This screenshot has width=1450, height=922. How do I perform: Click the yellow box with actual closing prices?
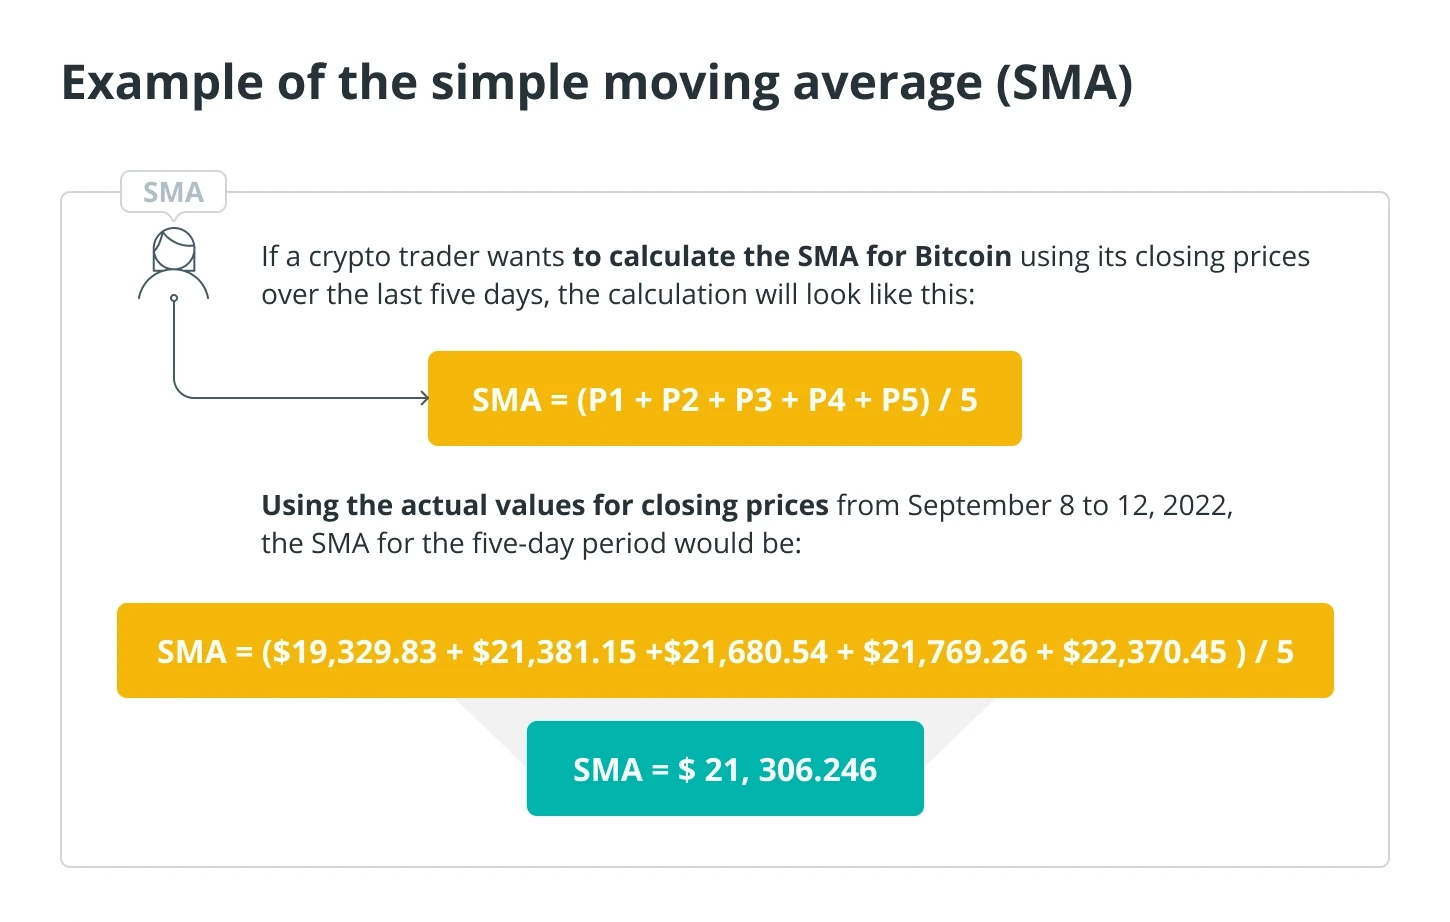click(x=725, y=650)
